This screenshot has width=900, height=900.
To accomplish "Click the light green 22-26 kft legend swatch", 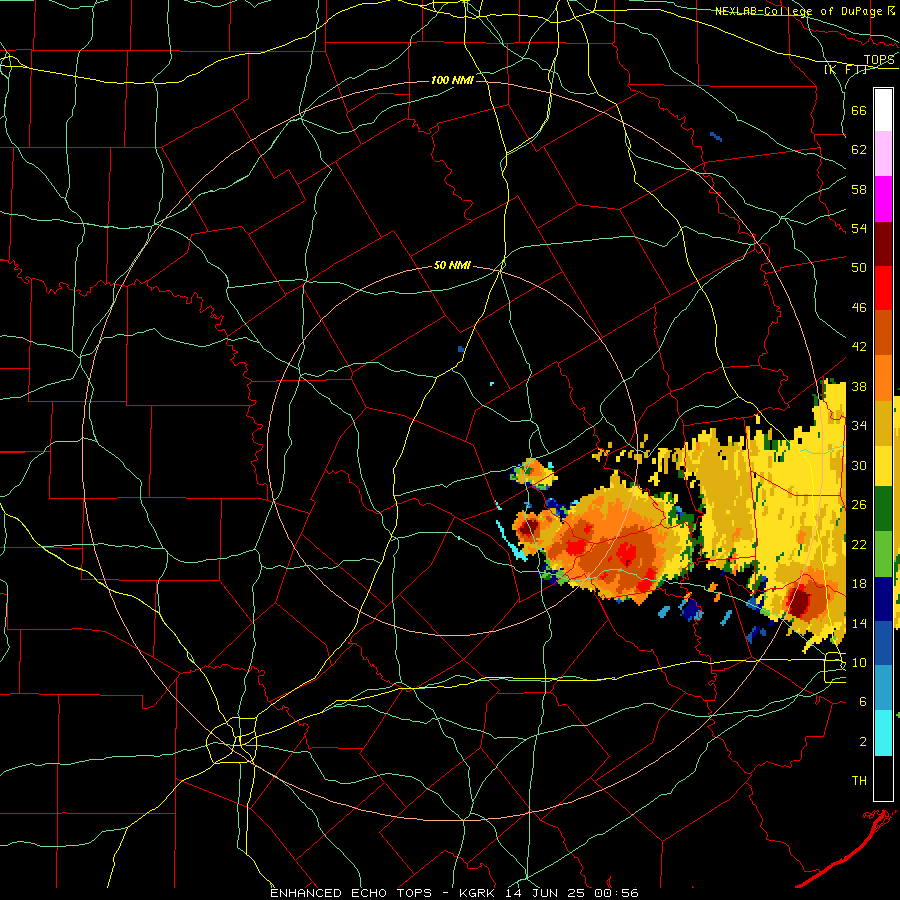I will coord(883,554).
